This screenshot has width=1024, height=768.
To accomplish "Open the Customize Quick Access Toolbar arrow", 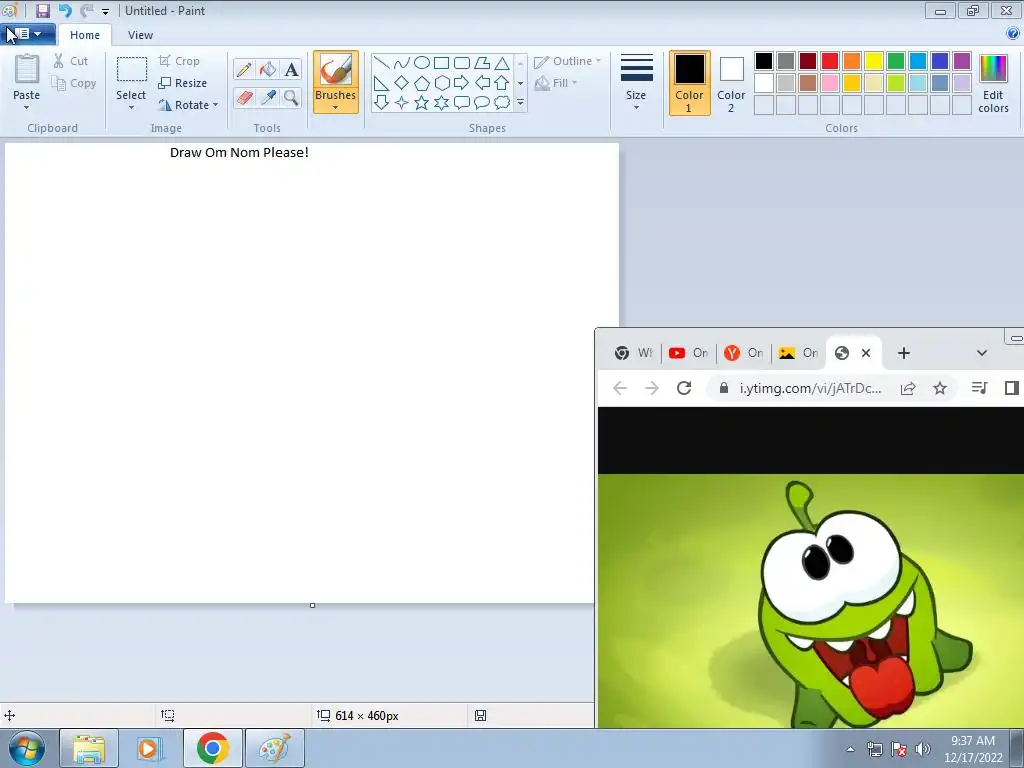I will coord(105,11).
